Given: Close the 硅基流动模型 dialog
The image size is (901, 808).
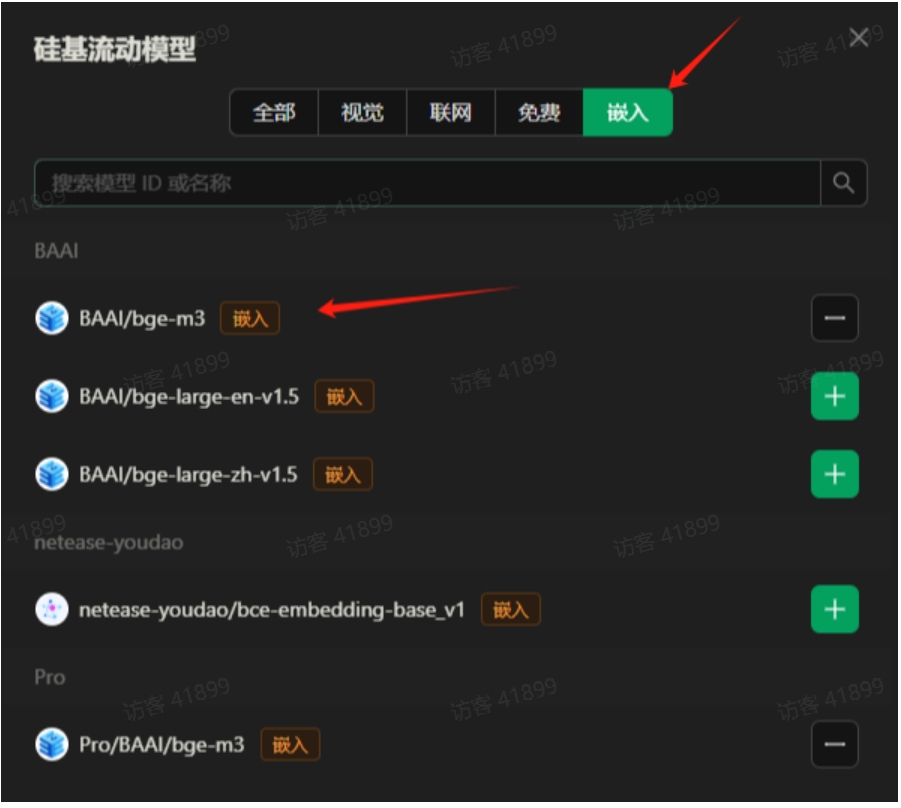Looking at the screenshot, I should click(858, 38).
